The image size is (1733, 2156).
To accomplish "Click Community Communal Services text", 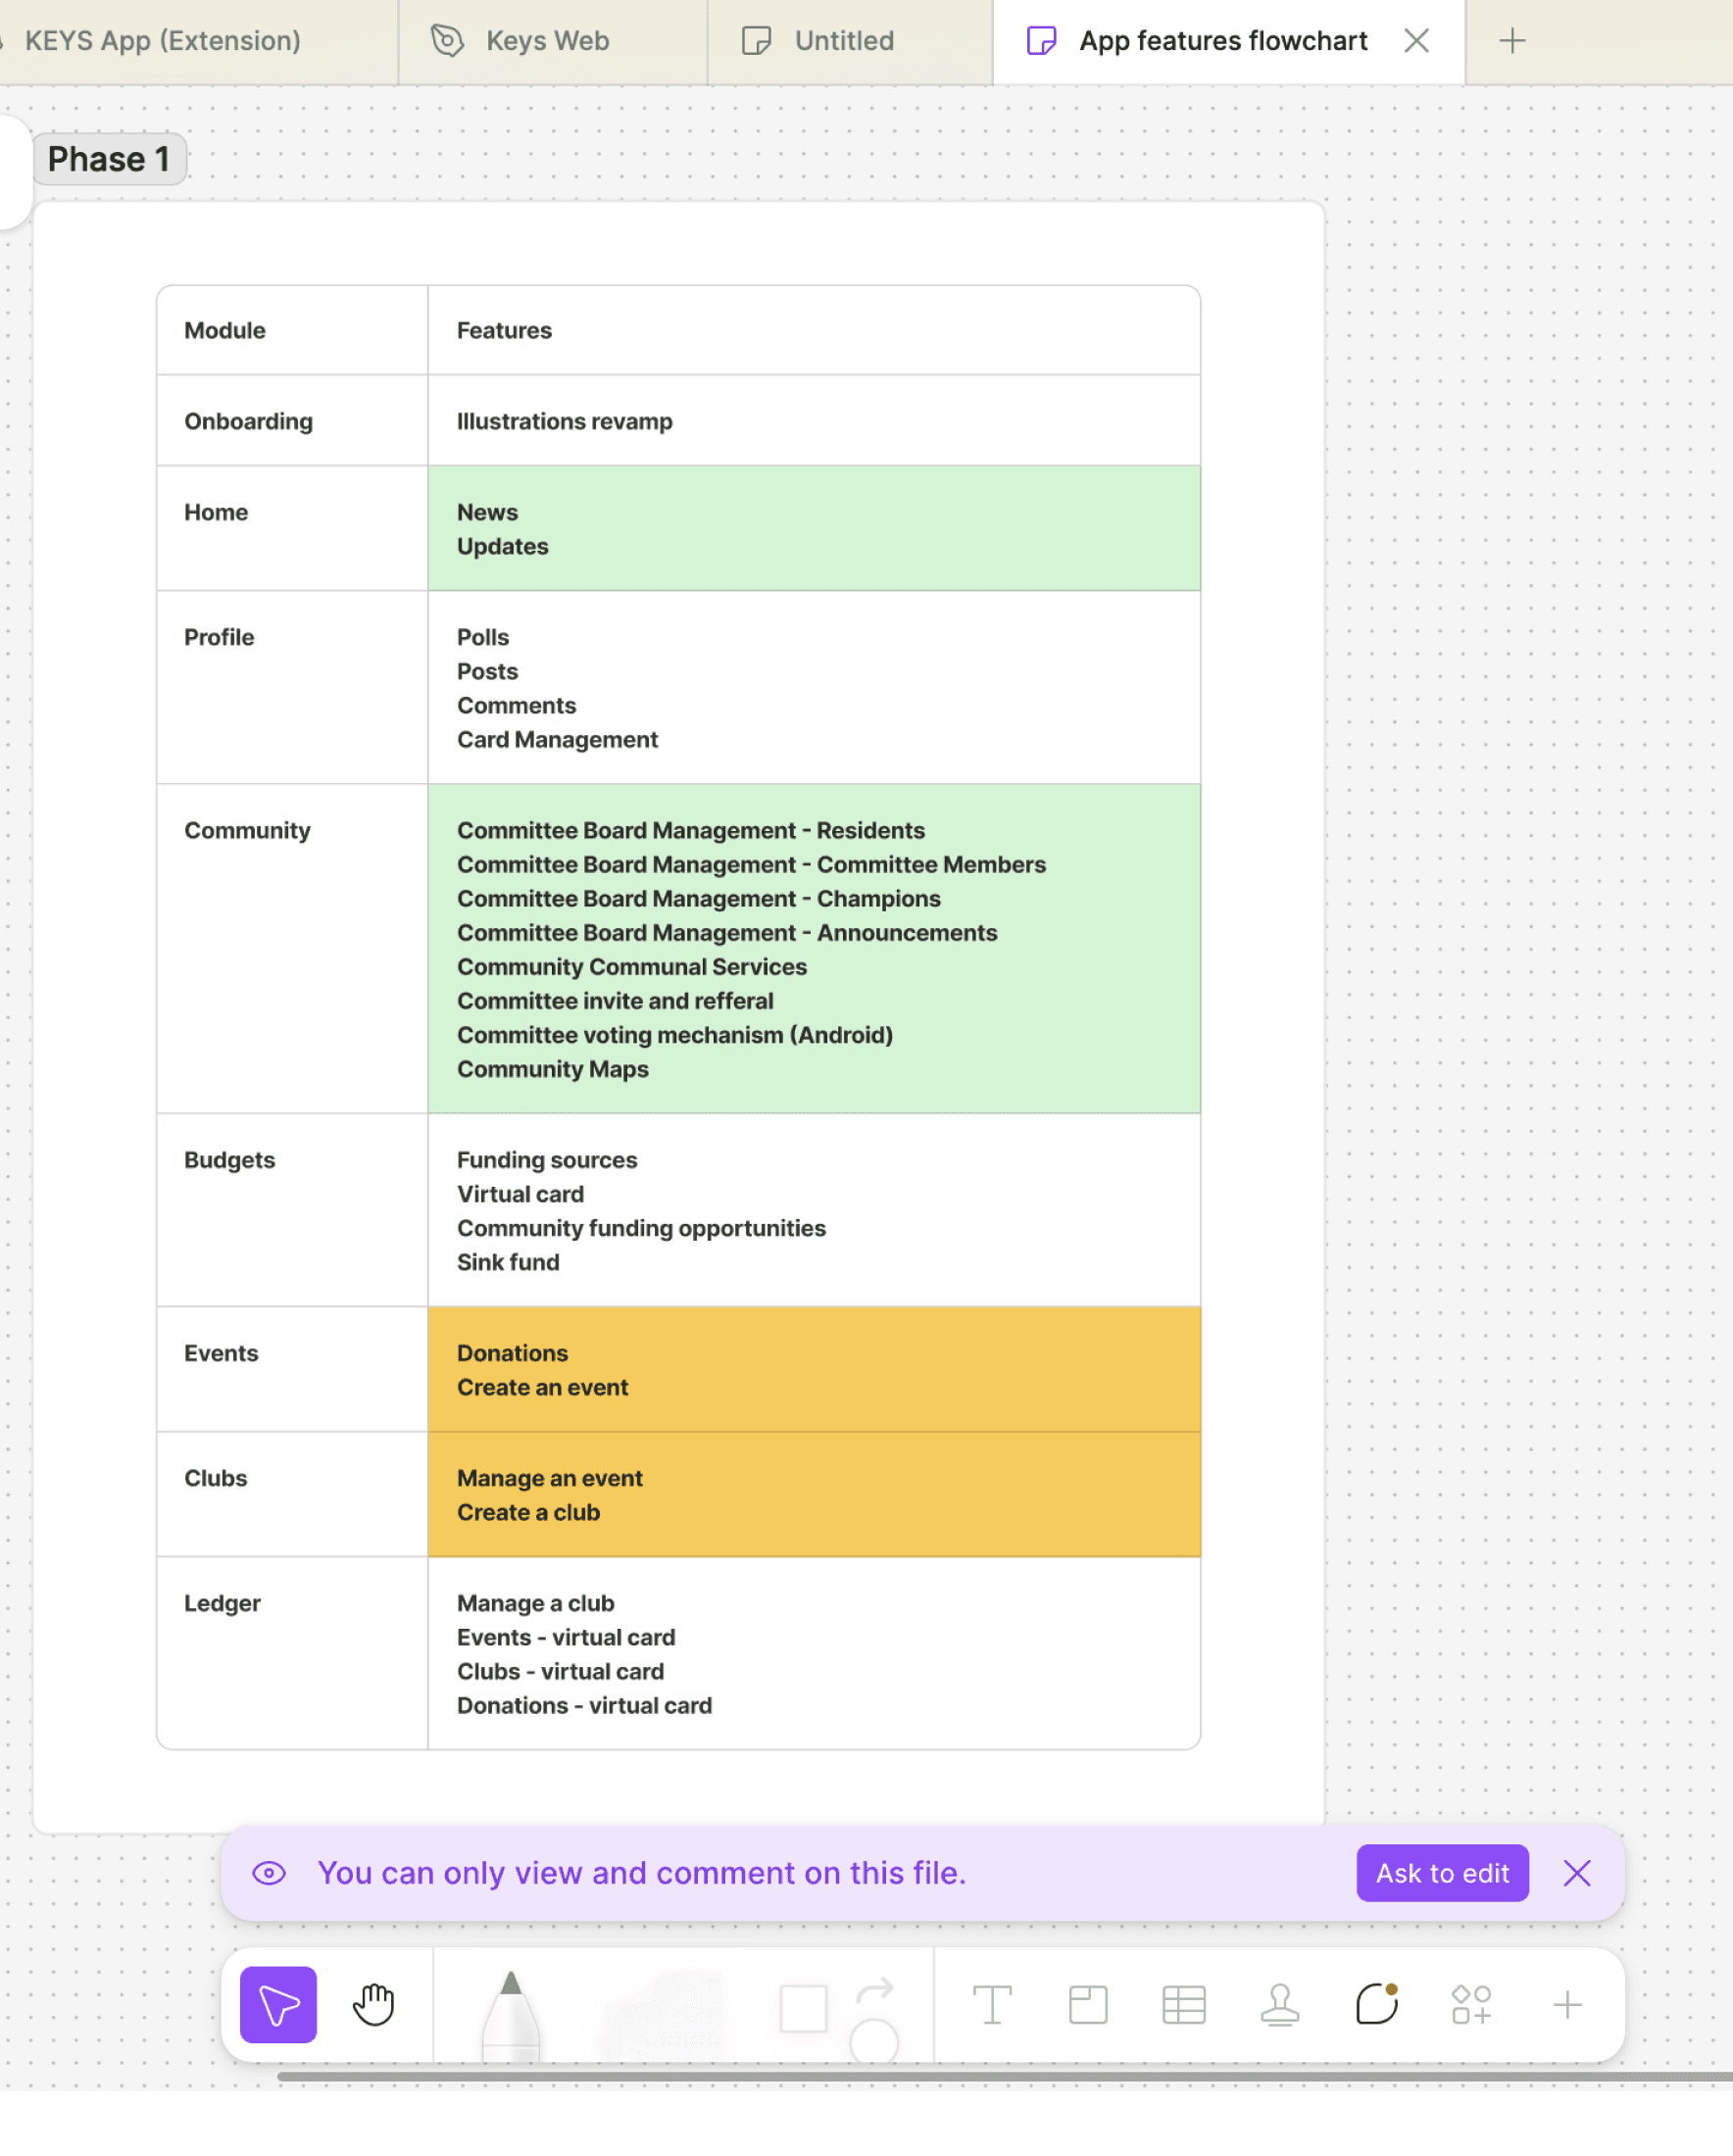I will coord(632,967).
